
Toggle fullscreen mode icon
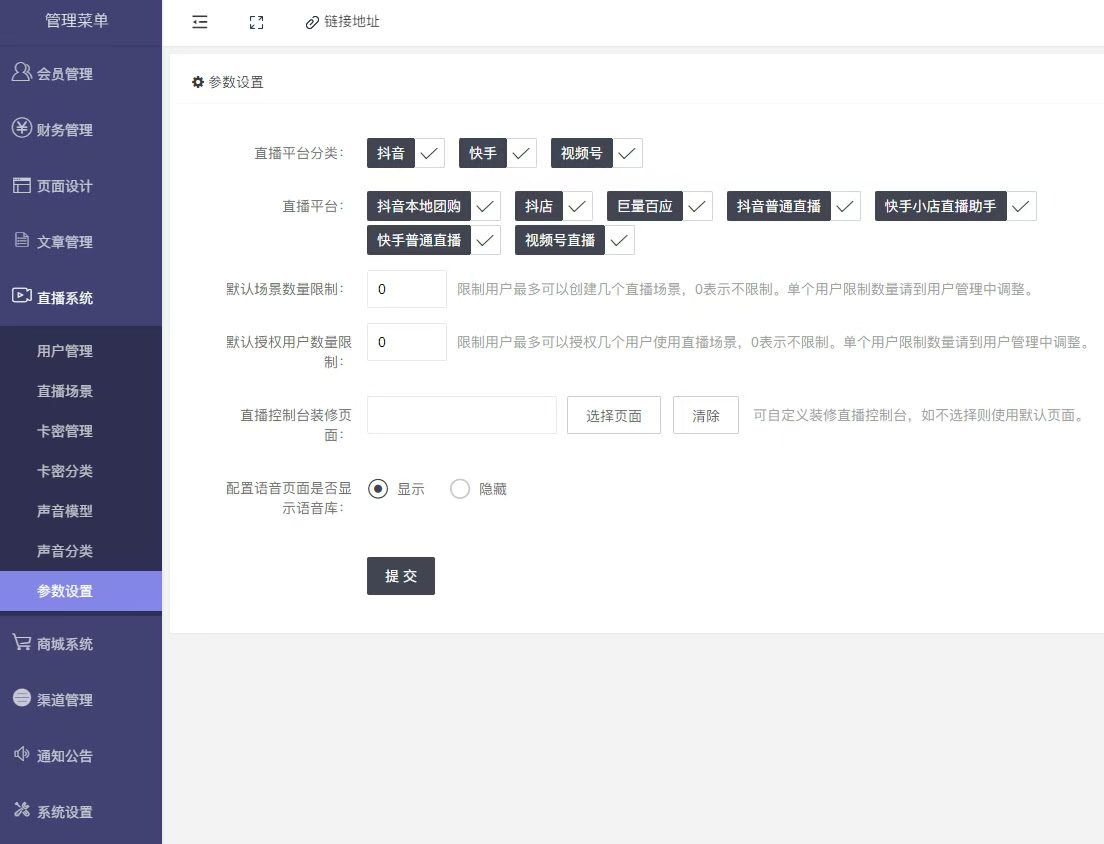pyautogui.click(x=256, y=22)
